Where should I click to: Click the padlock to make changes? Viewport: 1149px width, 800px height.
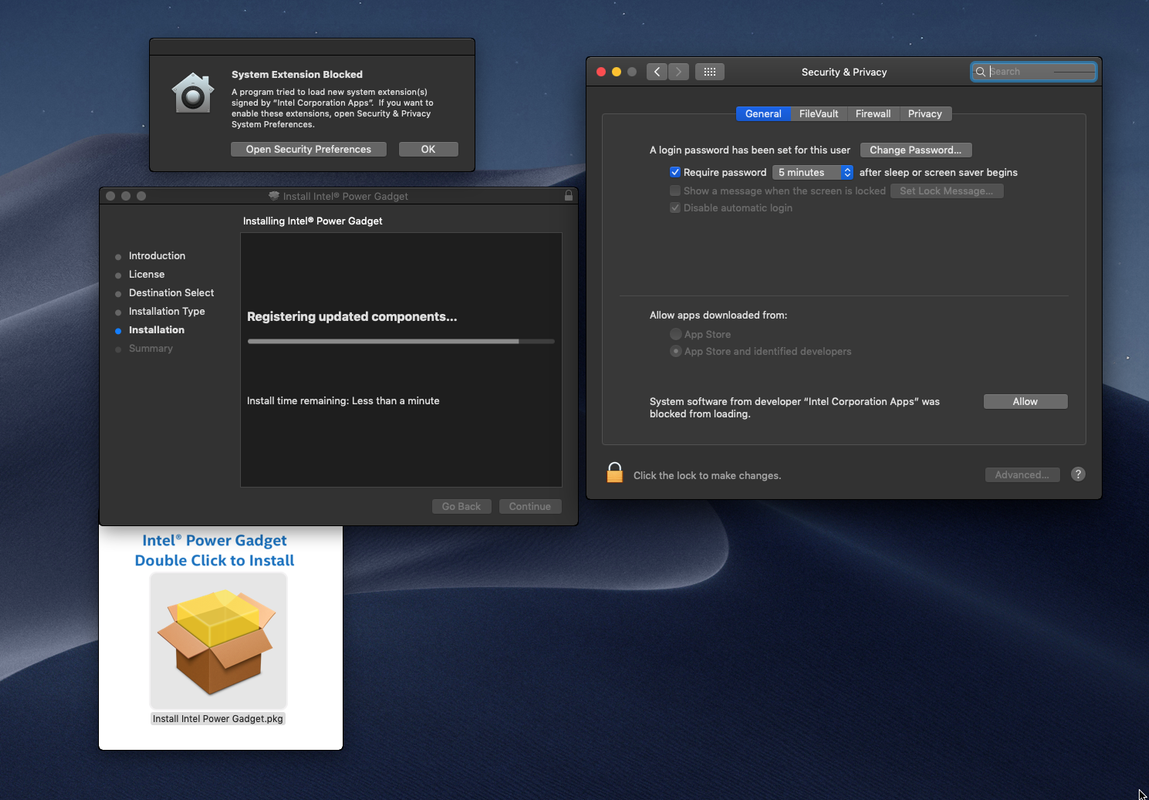615,473
